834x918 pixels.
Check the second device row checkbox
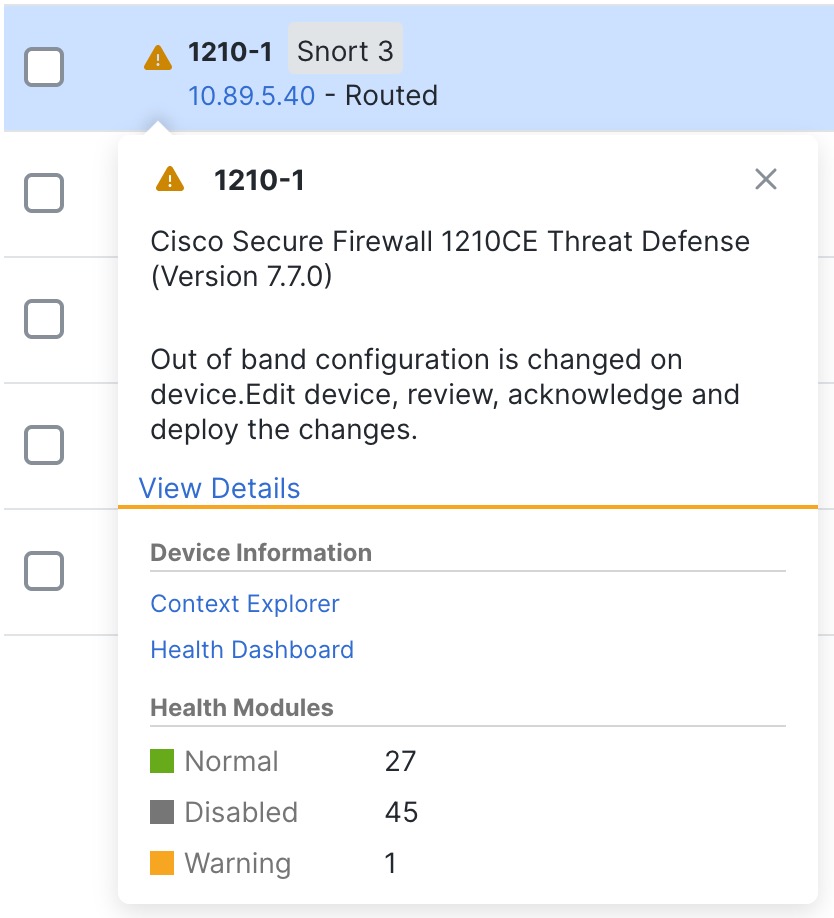point(45,193)
